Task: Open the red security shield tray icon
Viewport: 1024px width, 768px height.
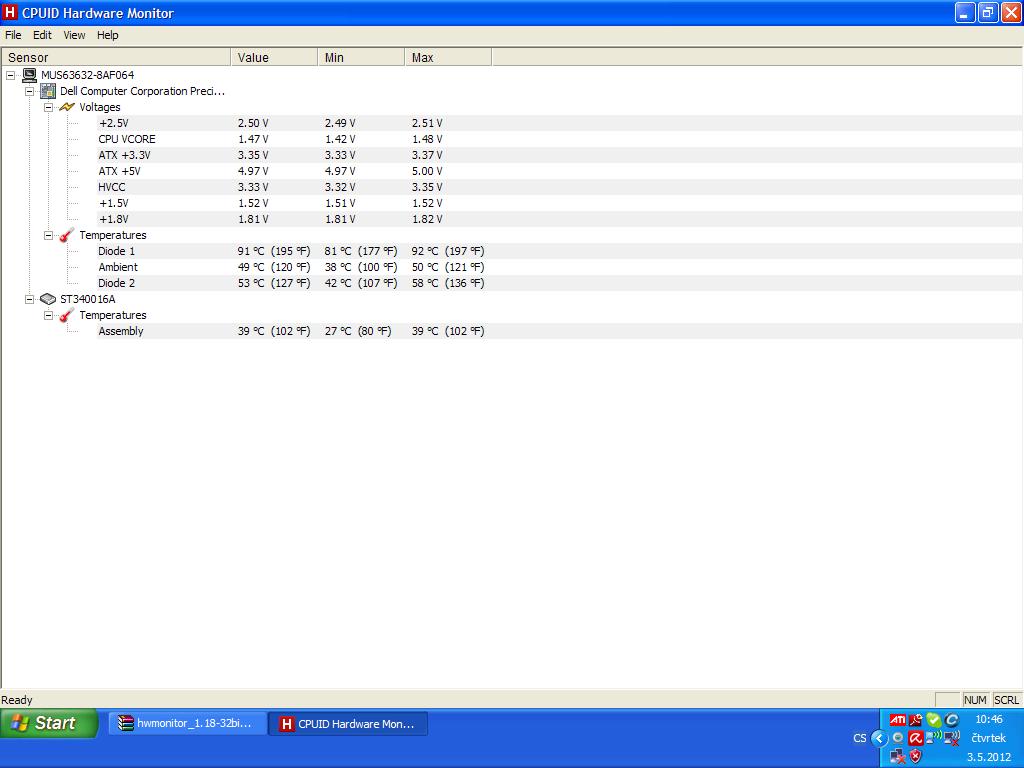Action: [x=916, y=756]
